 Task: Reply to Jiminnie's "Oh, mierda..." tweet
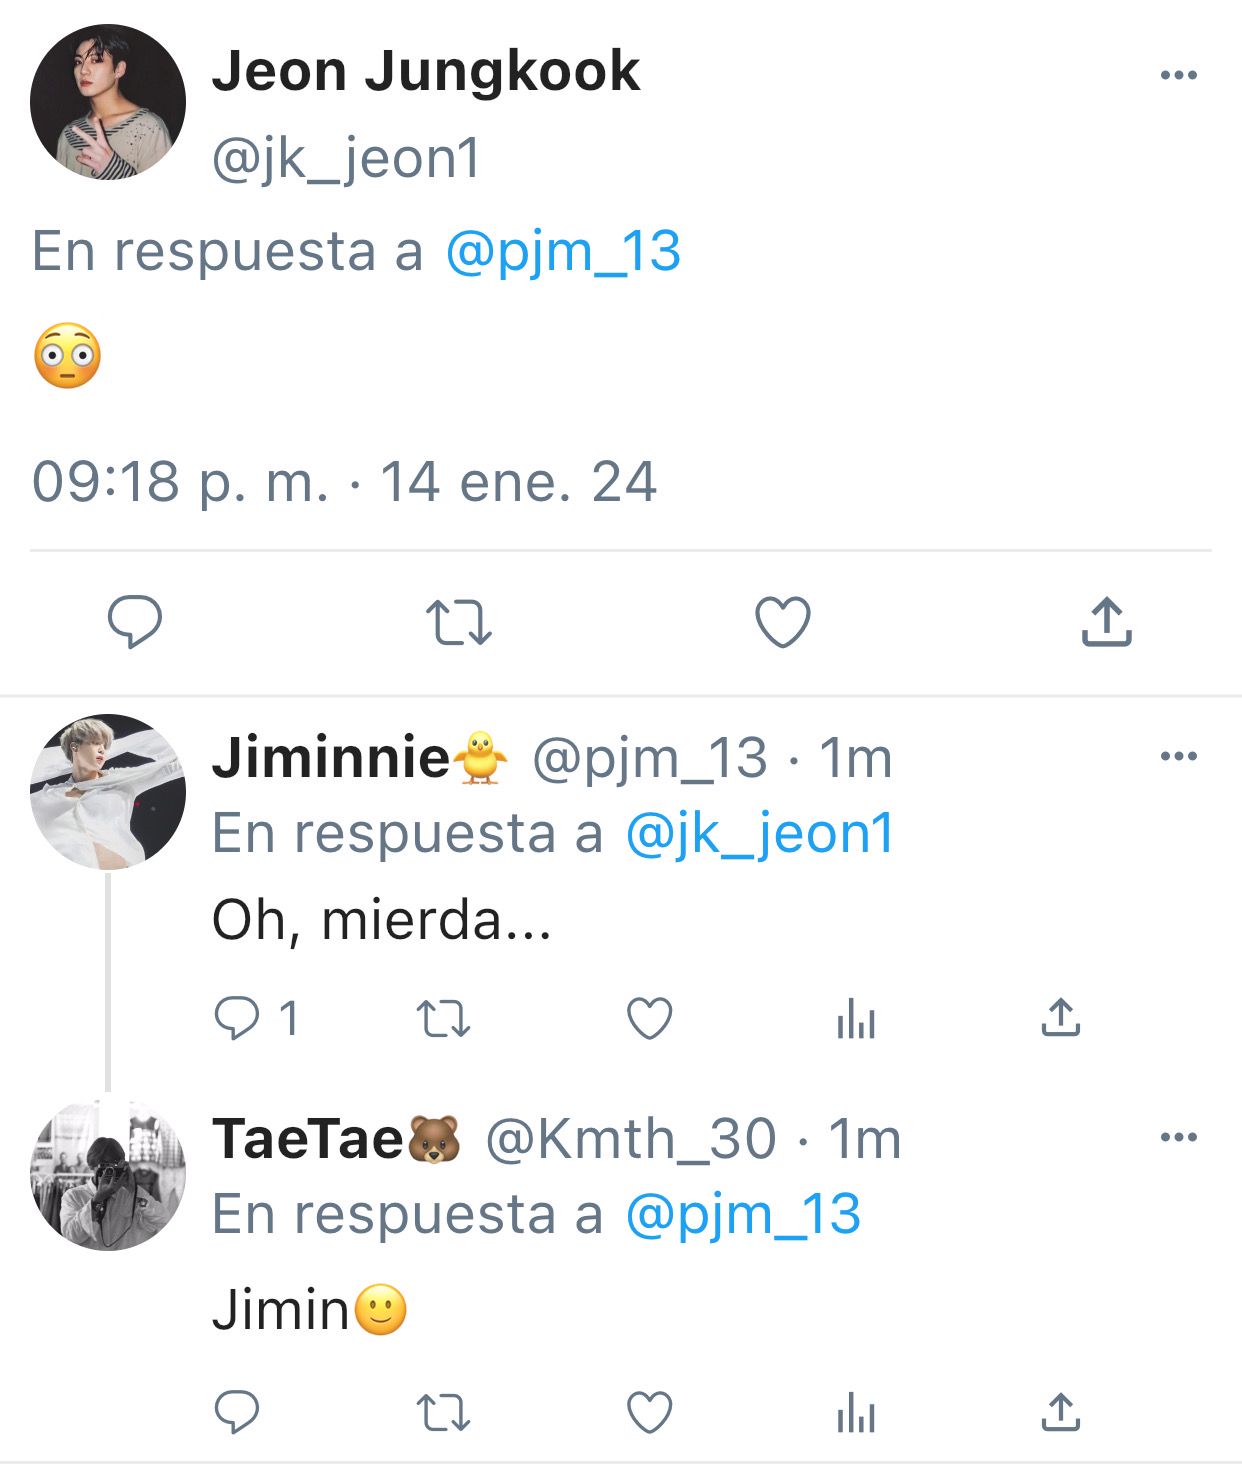click(237, 1019)
